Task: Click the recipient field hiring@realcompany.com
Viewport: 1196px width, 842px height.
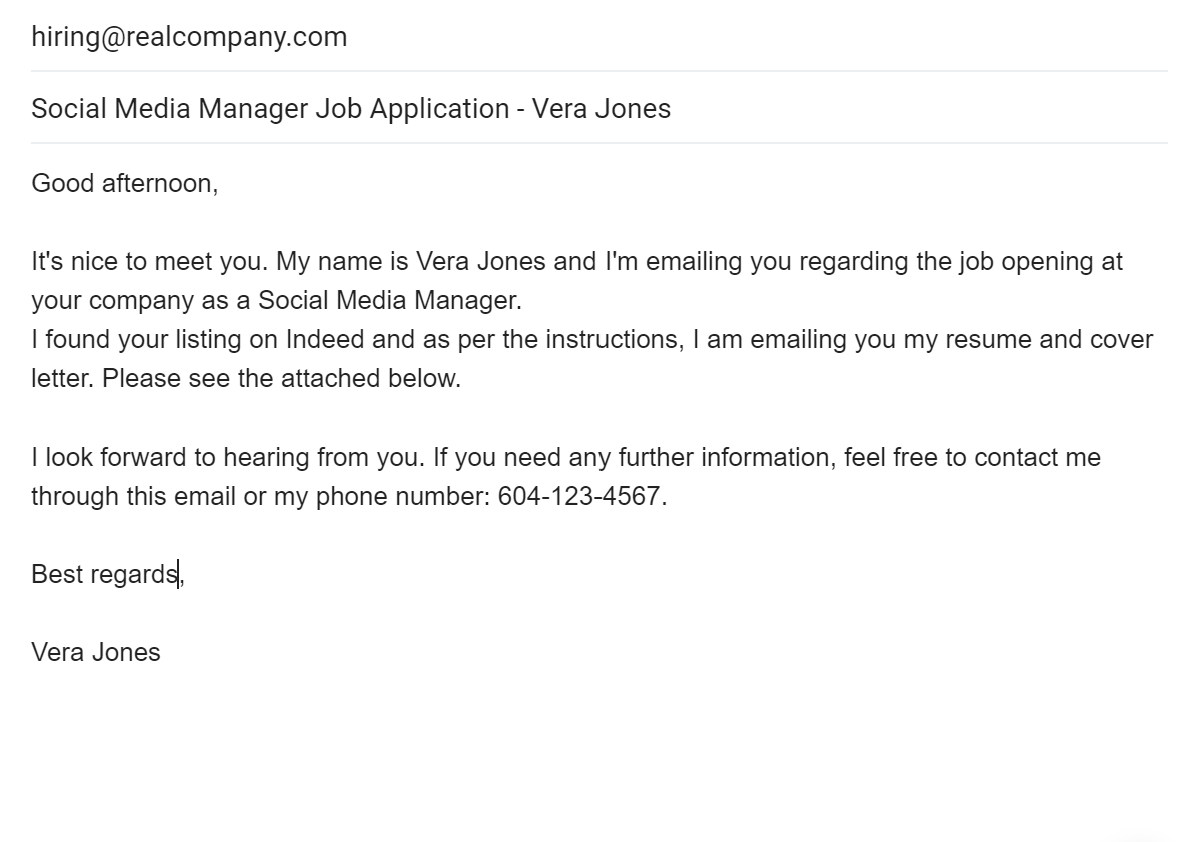Action: coord(599,37)
